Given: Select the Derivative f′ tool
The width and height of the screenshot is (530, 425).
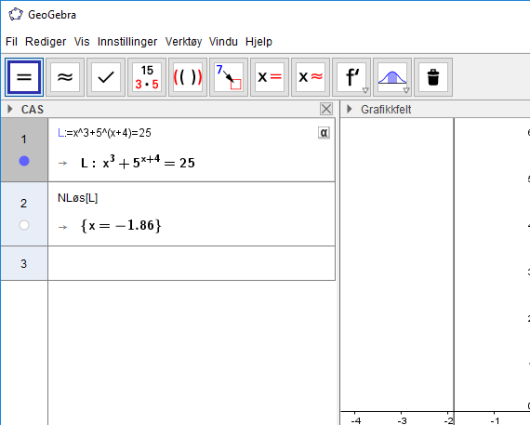Looking at the screenshot, I should point(351,77).
